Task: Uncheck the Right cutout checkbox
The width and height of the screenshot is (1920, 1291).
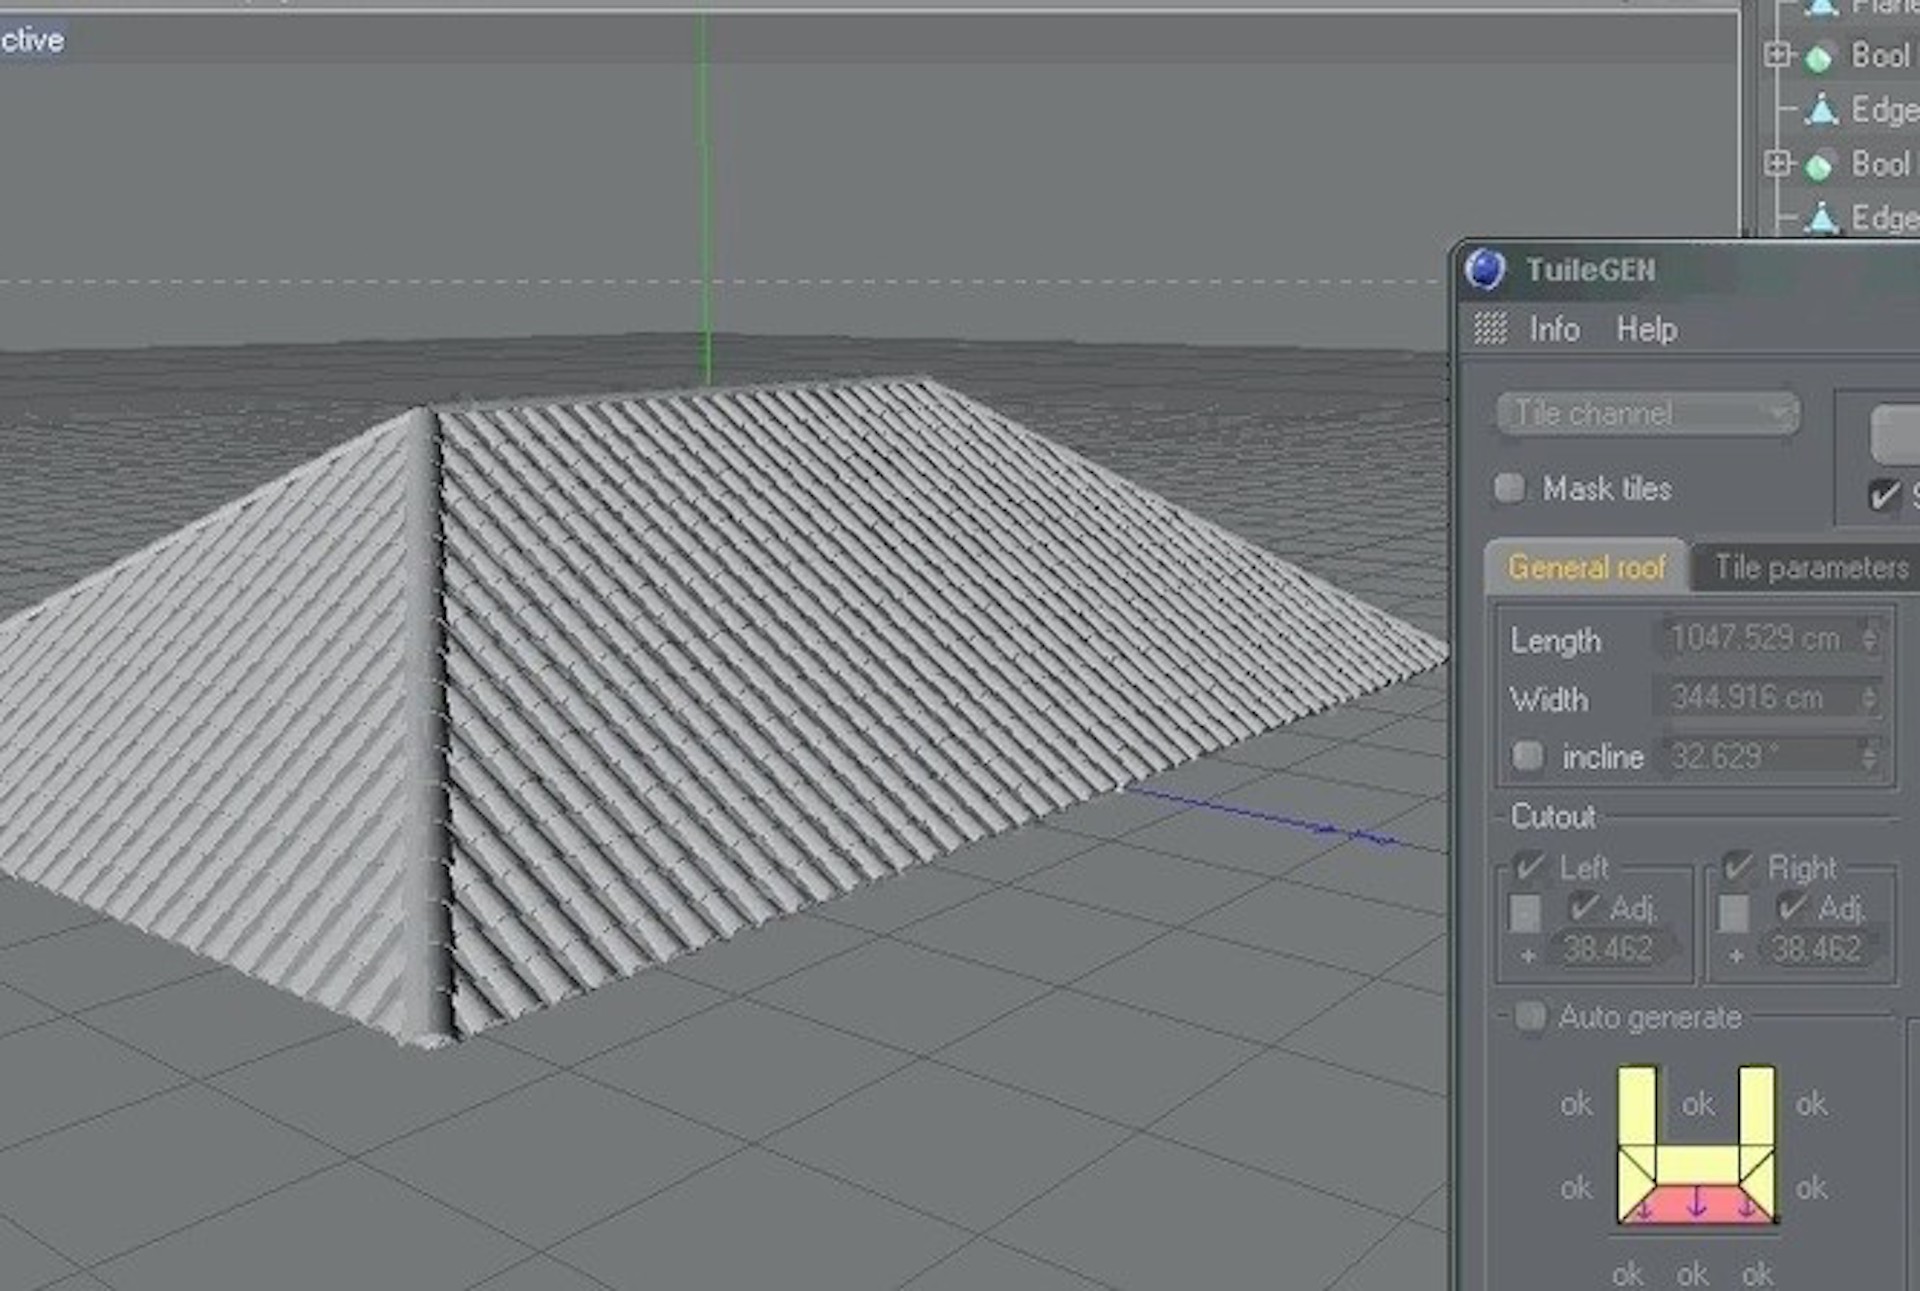Action: point(1738,865)
